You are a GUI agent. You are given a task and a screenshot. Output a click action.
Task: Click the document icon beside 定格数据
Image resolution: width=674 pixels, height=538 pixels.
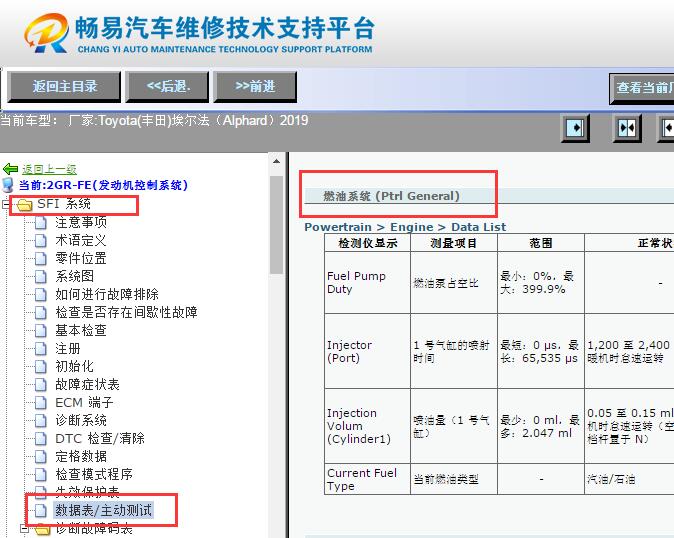(41, 457)
